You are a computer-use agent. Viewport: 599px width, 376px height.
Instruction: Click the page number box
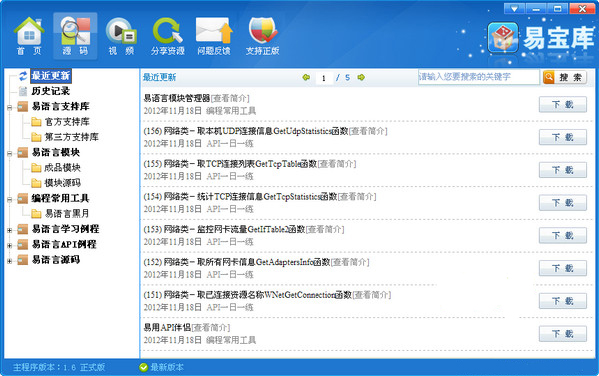tap(324, 78)
